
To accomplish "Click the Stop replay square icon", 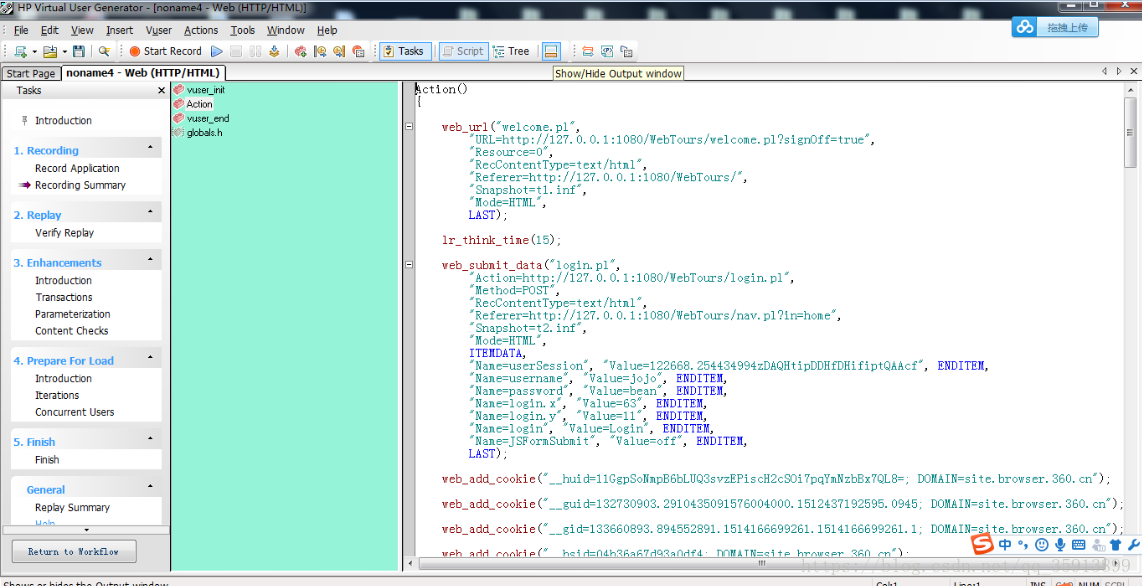I will 236,51.
